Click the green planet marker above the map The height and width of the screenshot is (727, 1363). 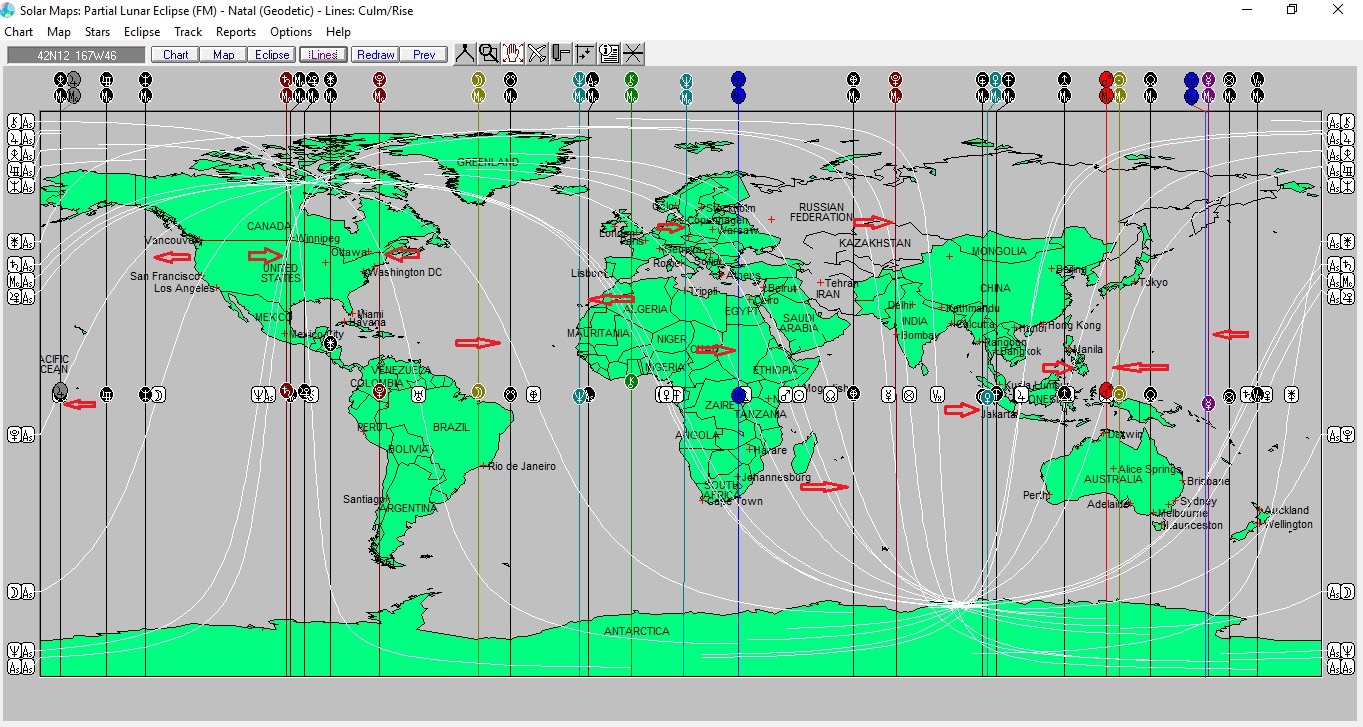pyautogui.click(x=631, y=79)
